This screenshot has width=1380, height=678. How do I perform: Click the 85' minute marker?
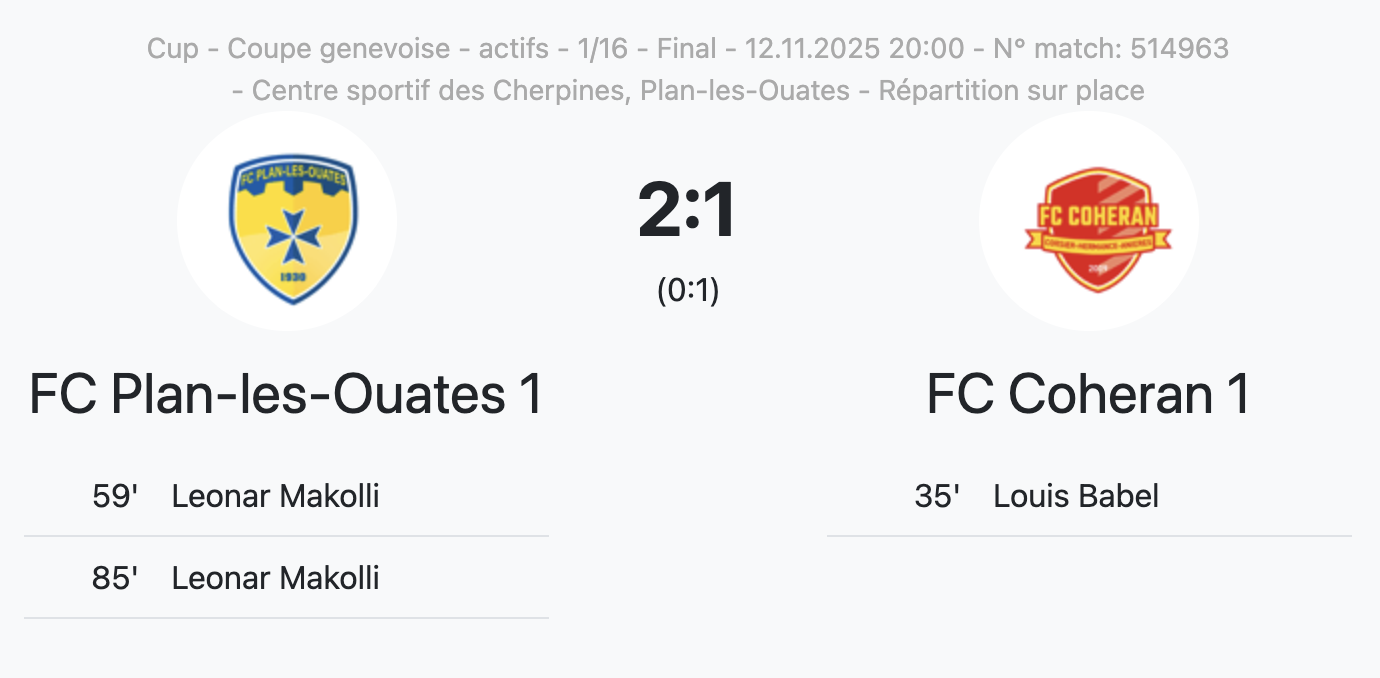115,578
